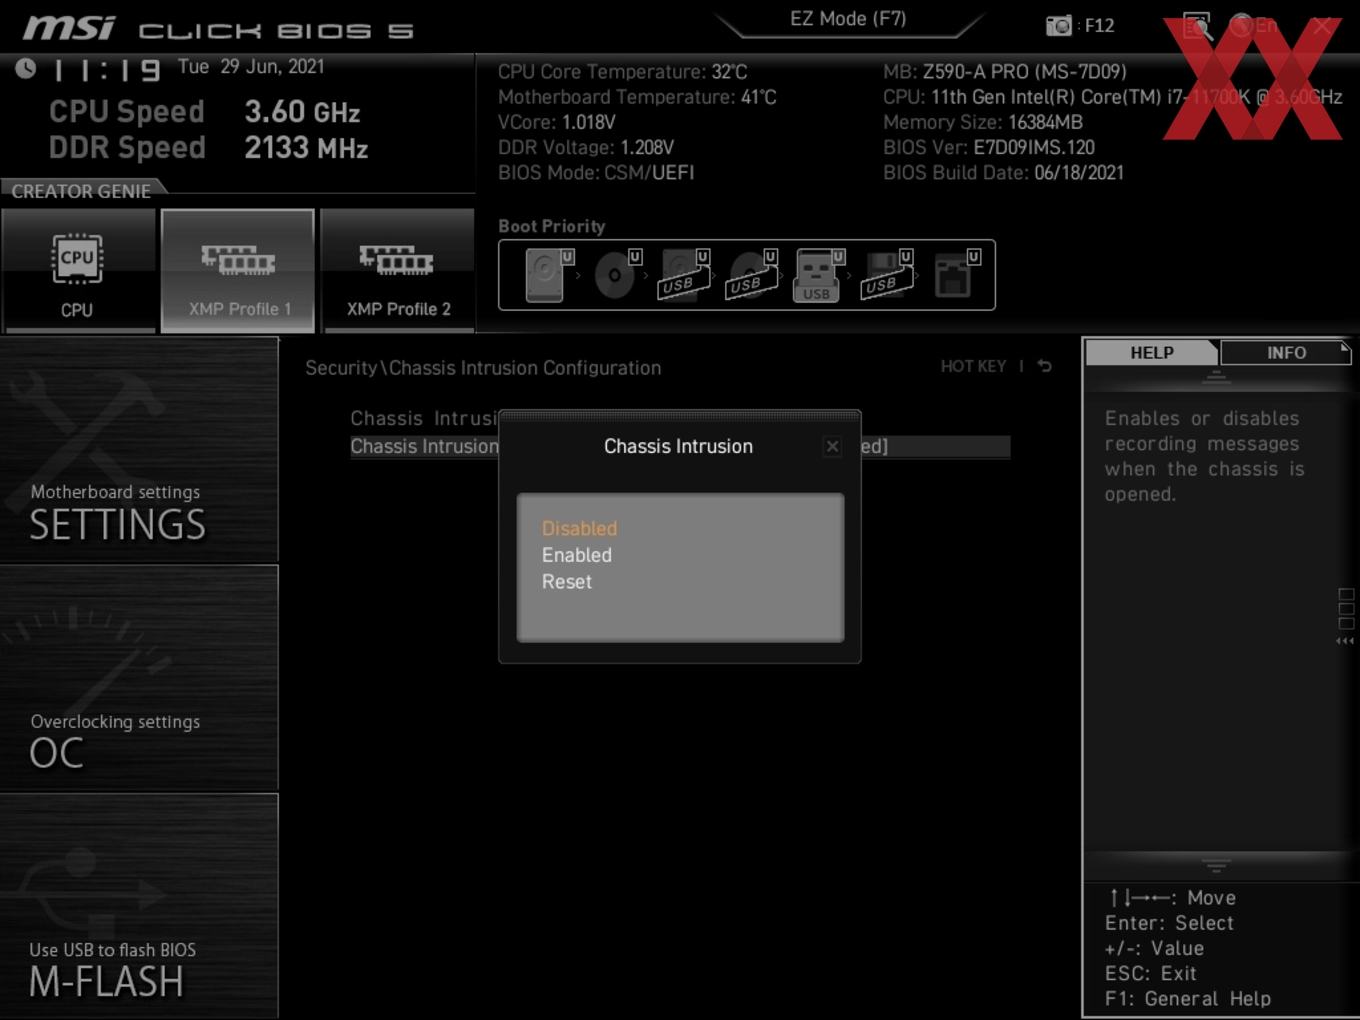Click the BIOS Mode: CSM/UEFI text

coord(596,172)
